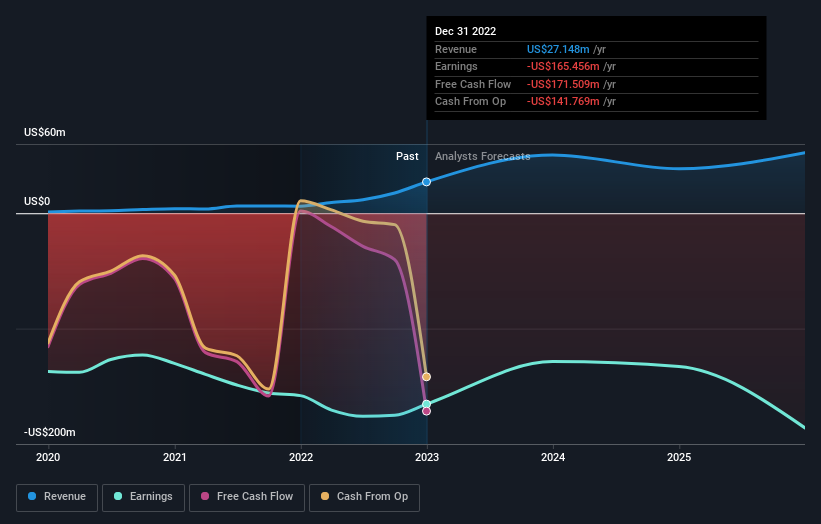Click the US$27.148m revenue value
The height and width of the screenshot is (524, 821).
[x=558, y=49]
